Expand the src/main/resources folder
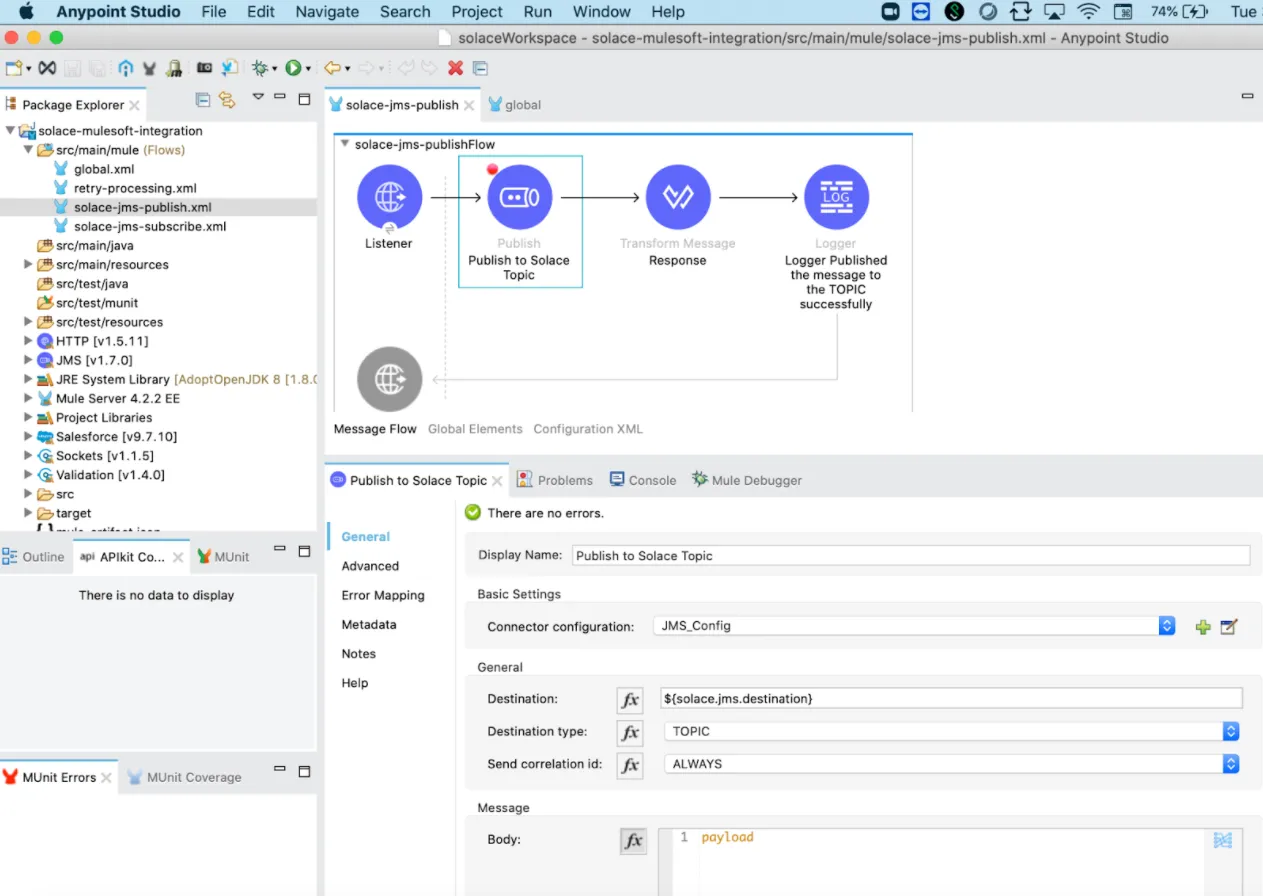 29,265
